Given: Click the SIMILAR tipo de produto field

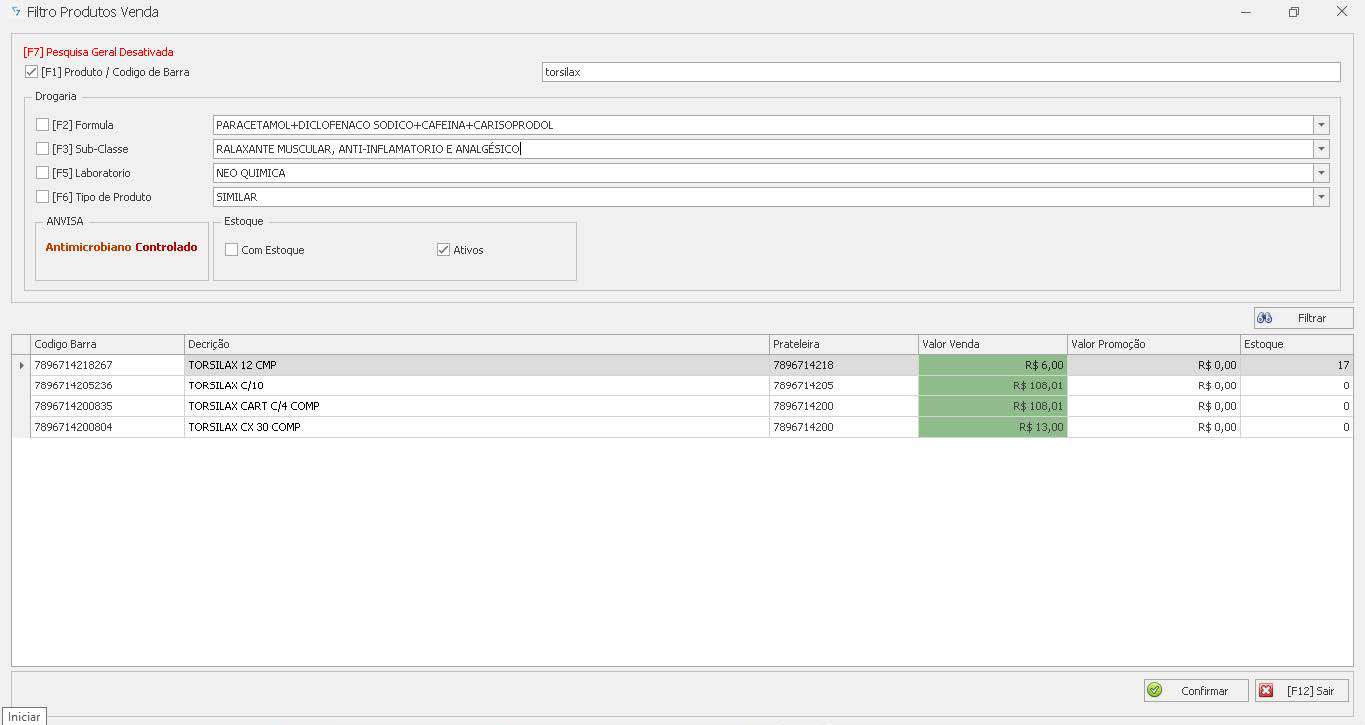Looking at the screenshot, I should coord(763,197).
